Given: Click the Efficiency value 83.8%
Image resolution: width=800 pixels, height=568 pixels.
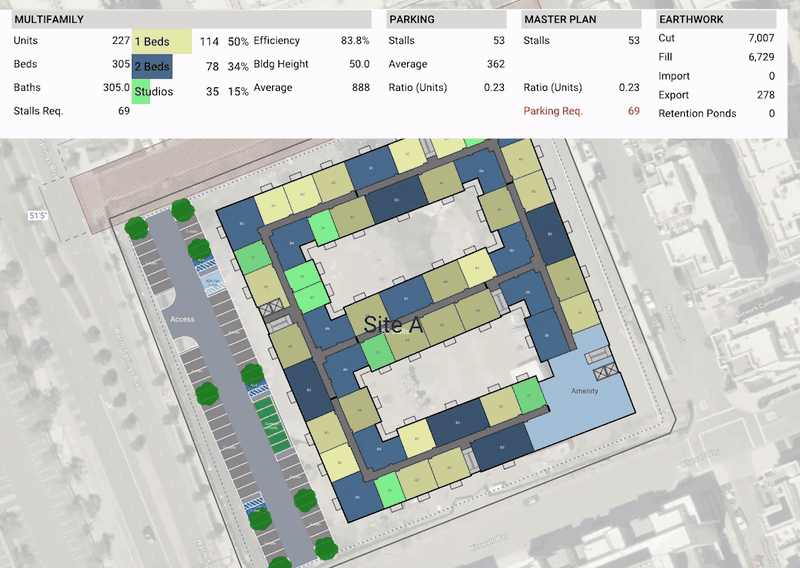Looking at the screenshot, I should 355,40.
